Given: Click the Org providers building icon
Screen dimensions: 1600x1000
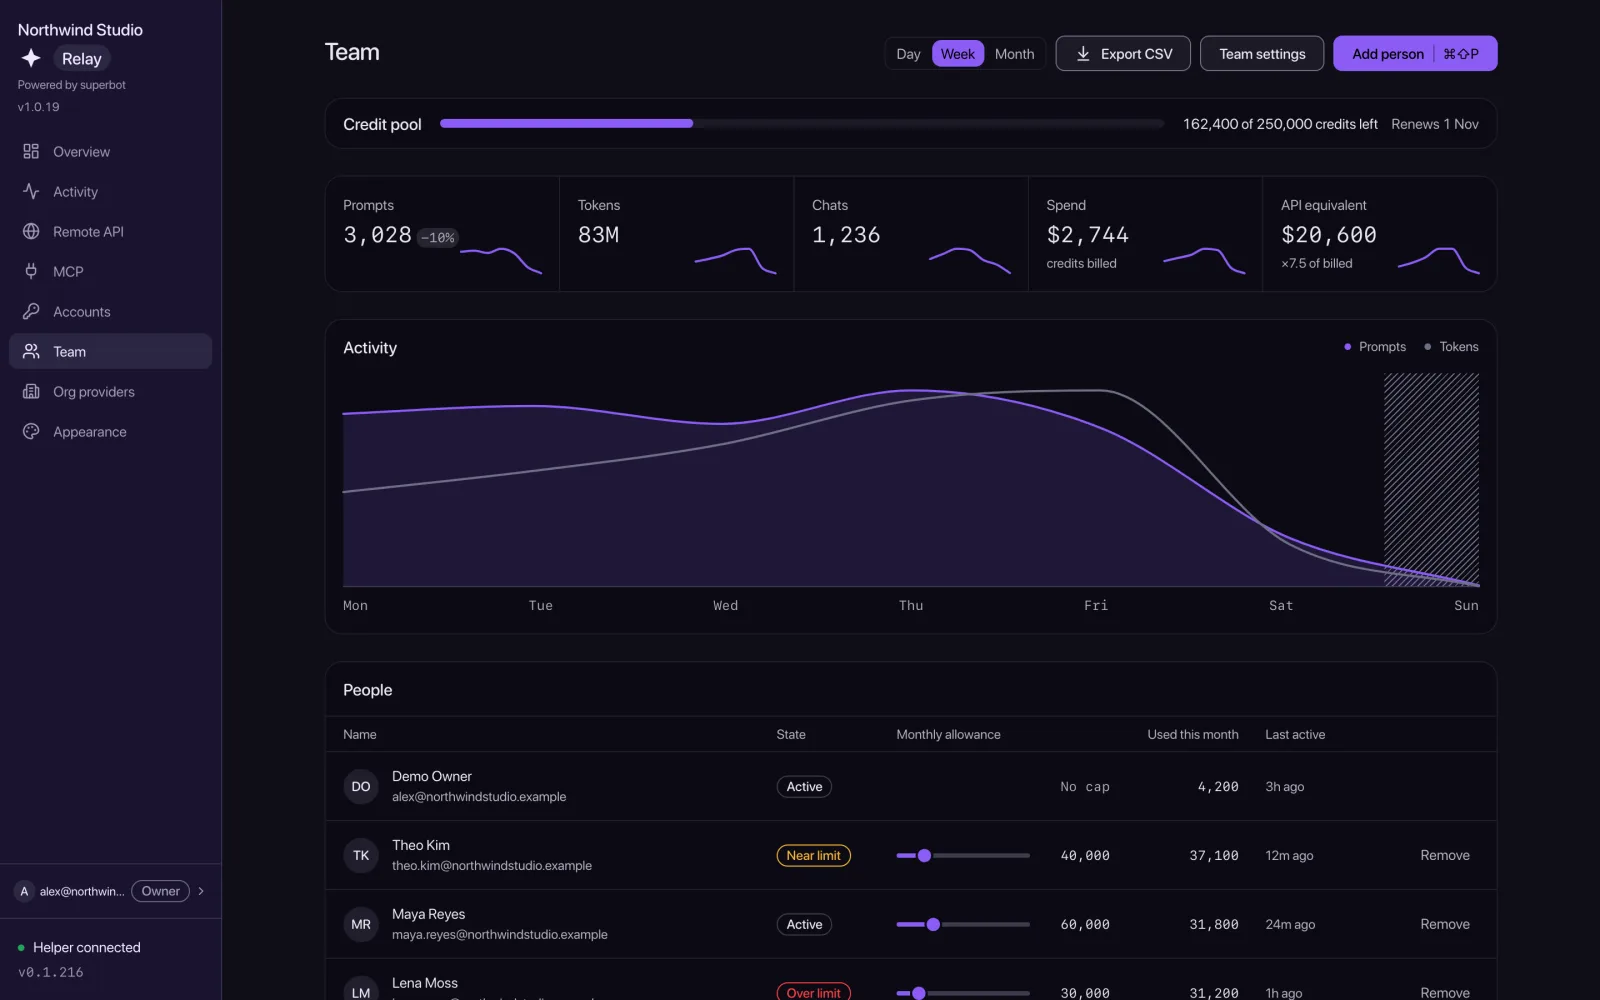Looking at the screenshot, I should click(x=31, y=391).
